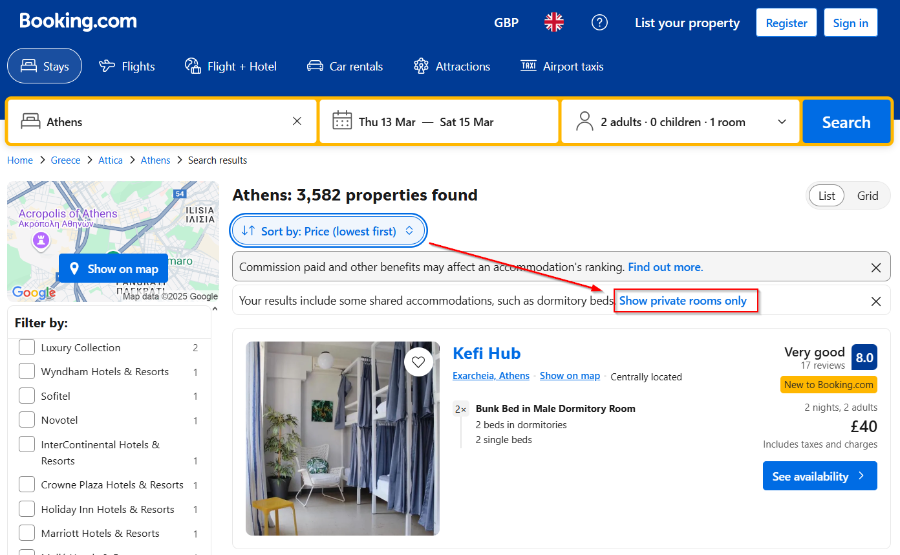This screenshot has height=555, width=900.
Task: Click the Sign in button
Action: pos(851,22)
